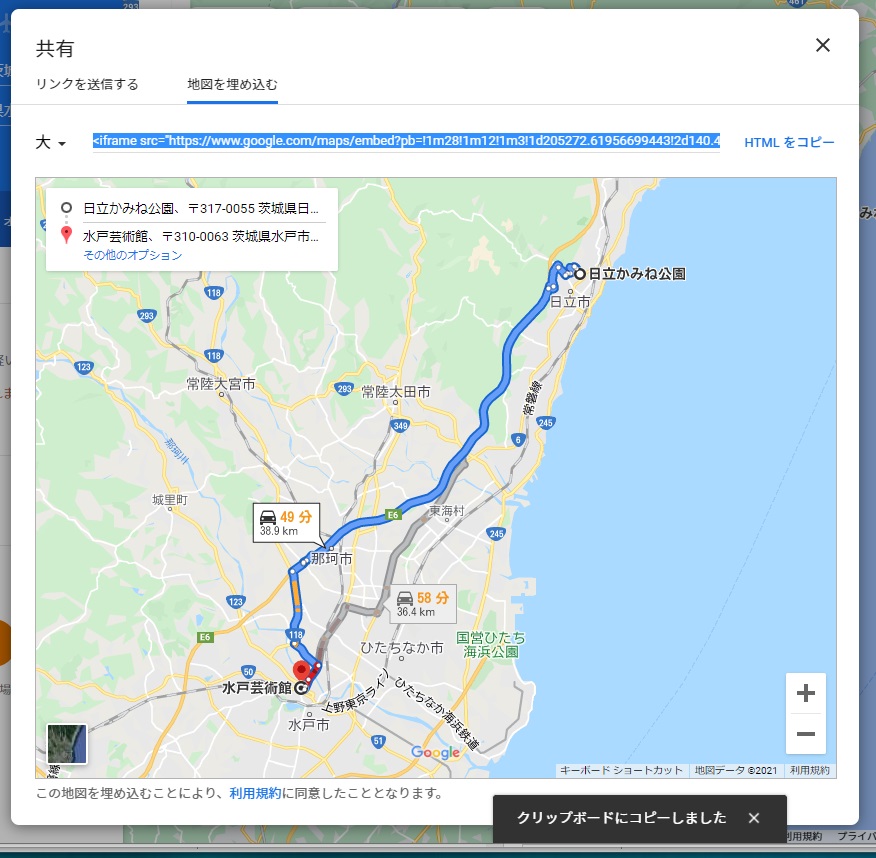
Task: Open その他のオプション link in map card
Action: coord(132,255)
